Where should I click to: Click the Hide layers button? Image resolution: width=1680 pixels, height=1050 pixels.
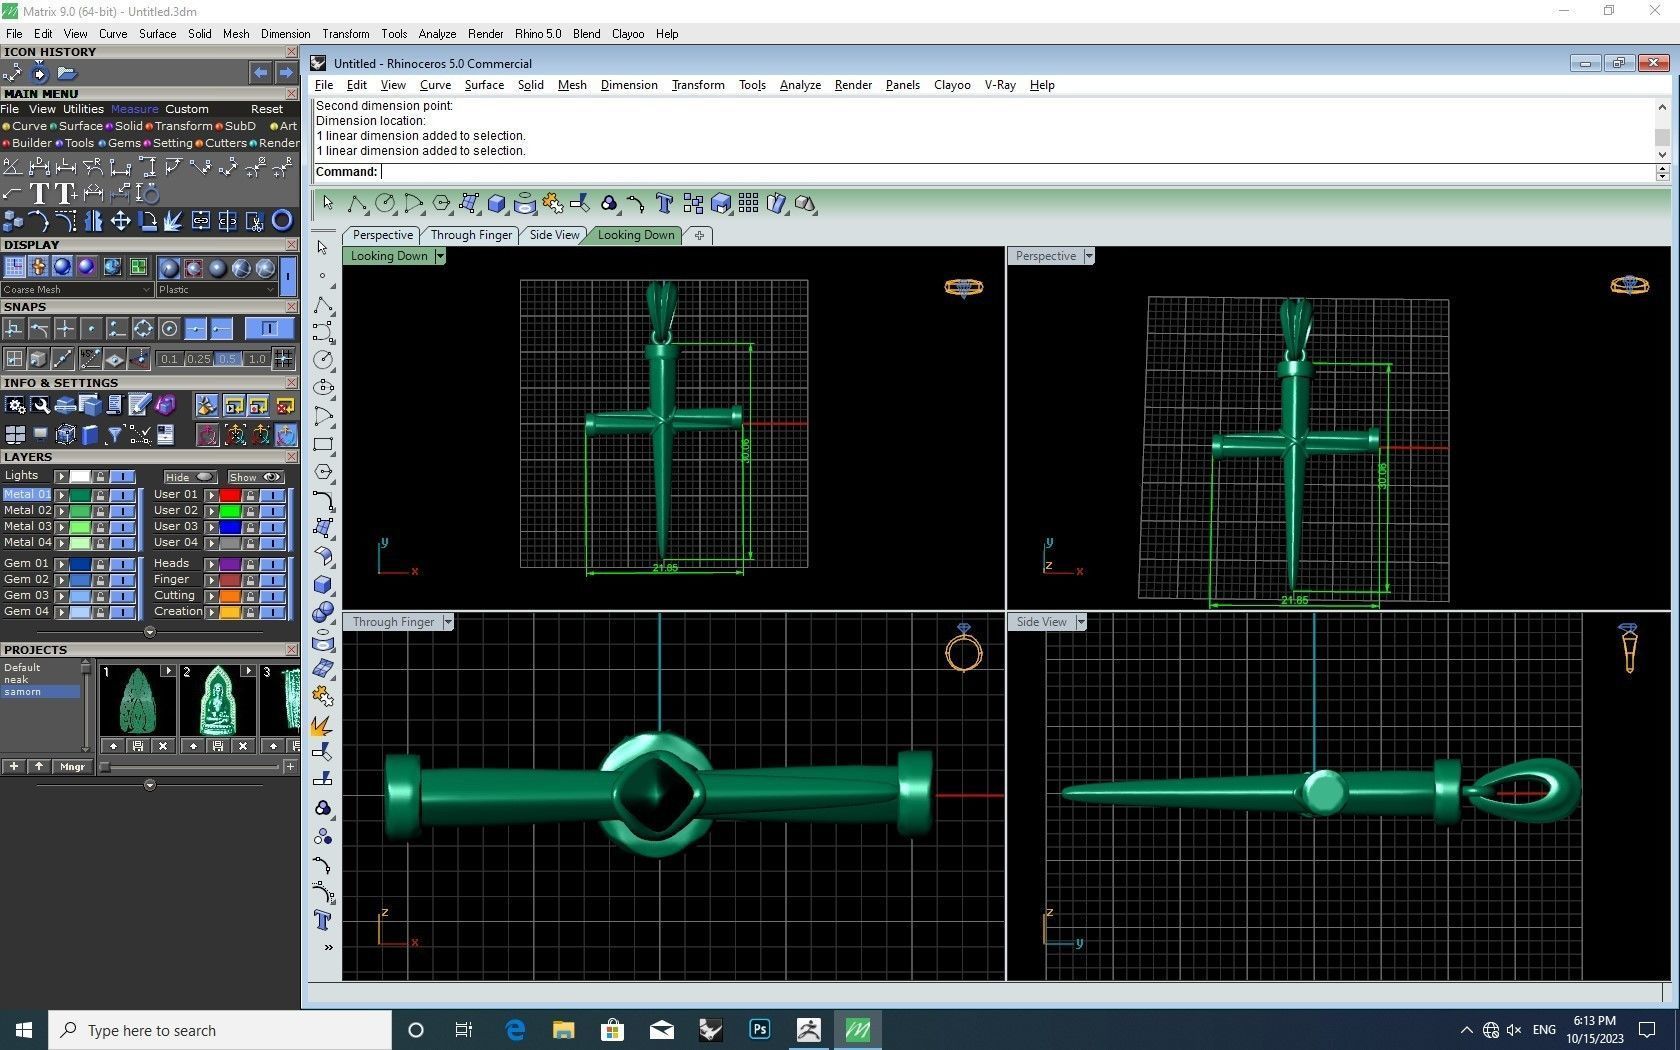pos(189,477)
